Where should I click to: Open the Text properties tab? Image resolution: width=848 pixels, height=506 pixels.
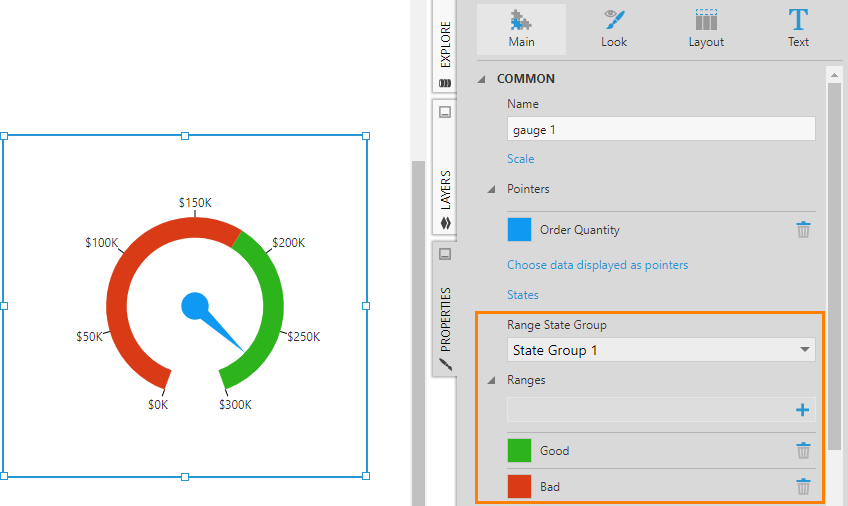pos(798,29)
